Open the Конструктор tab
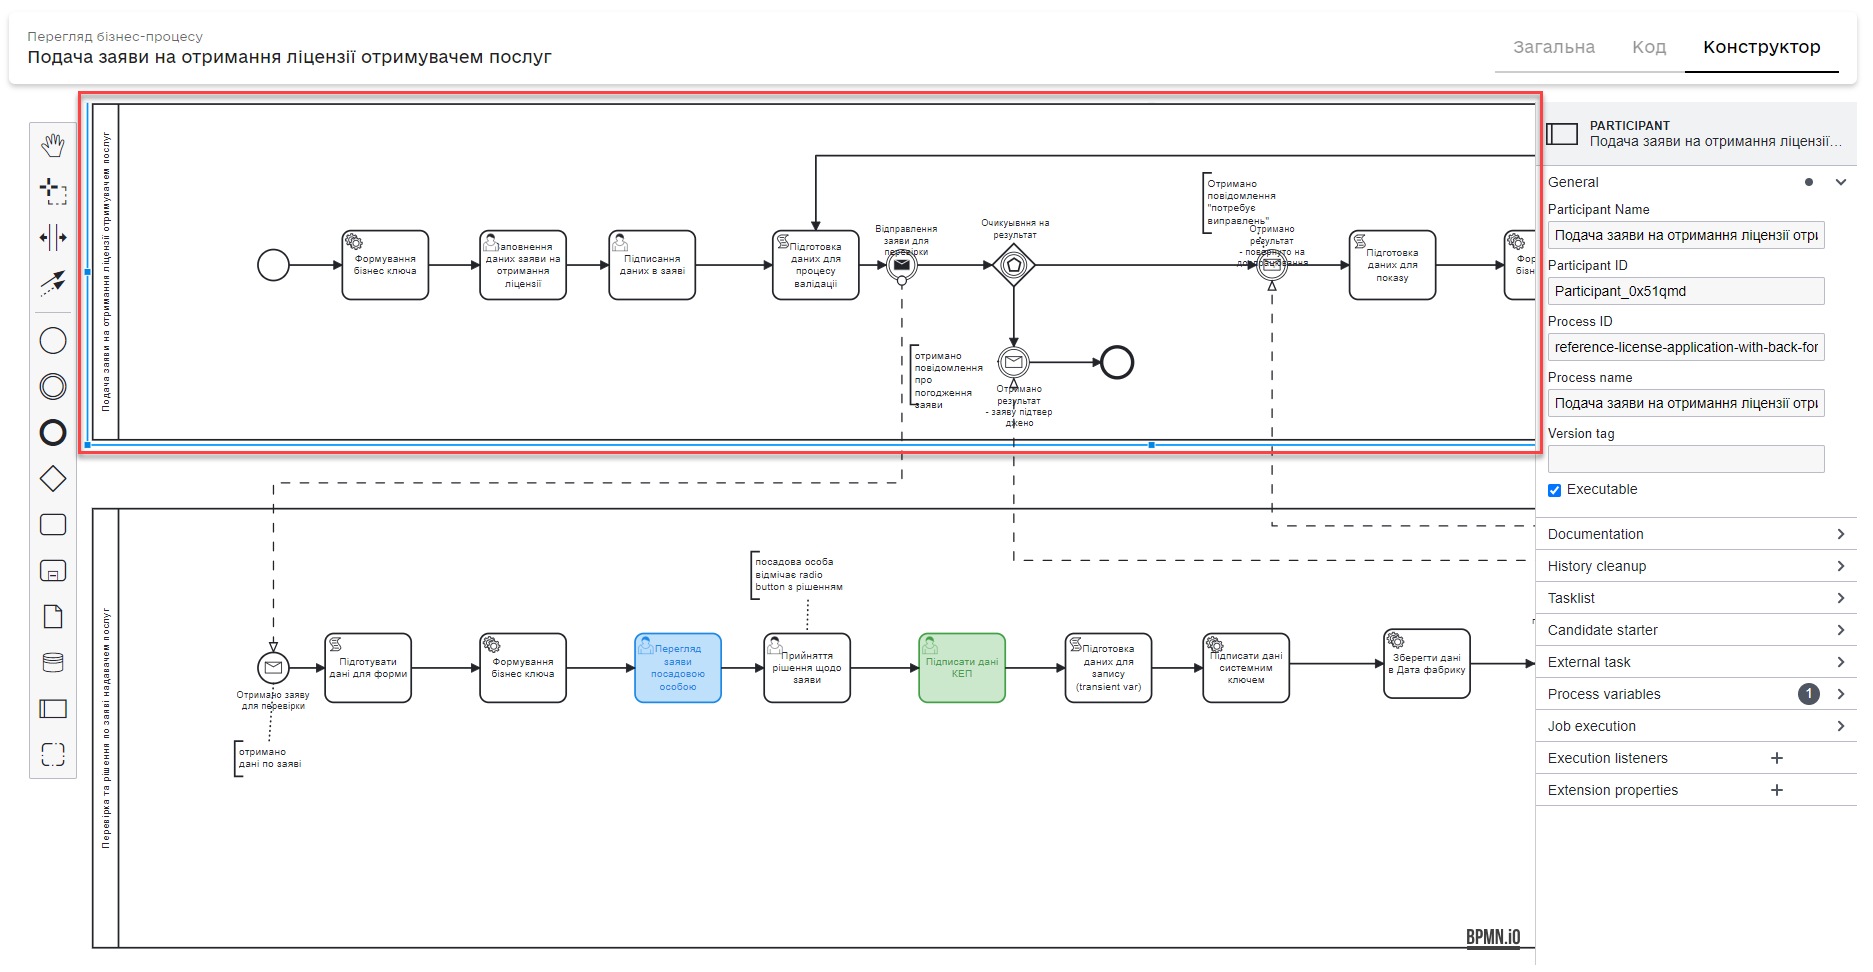Image resolution: width=1873 pixels, height=972 pixels. point(1762,47)
